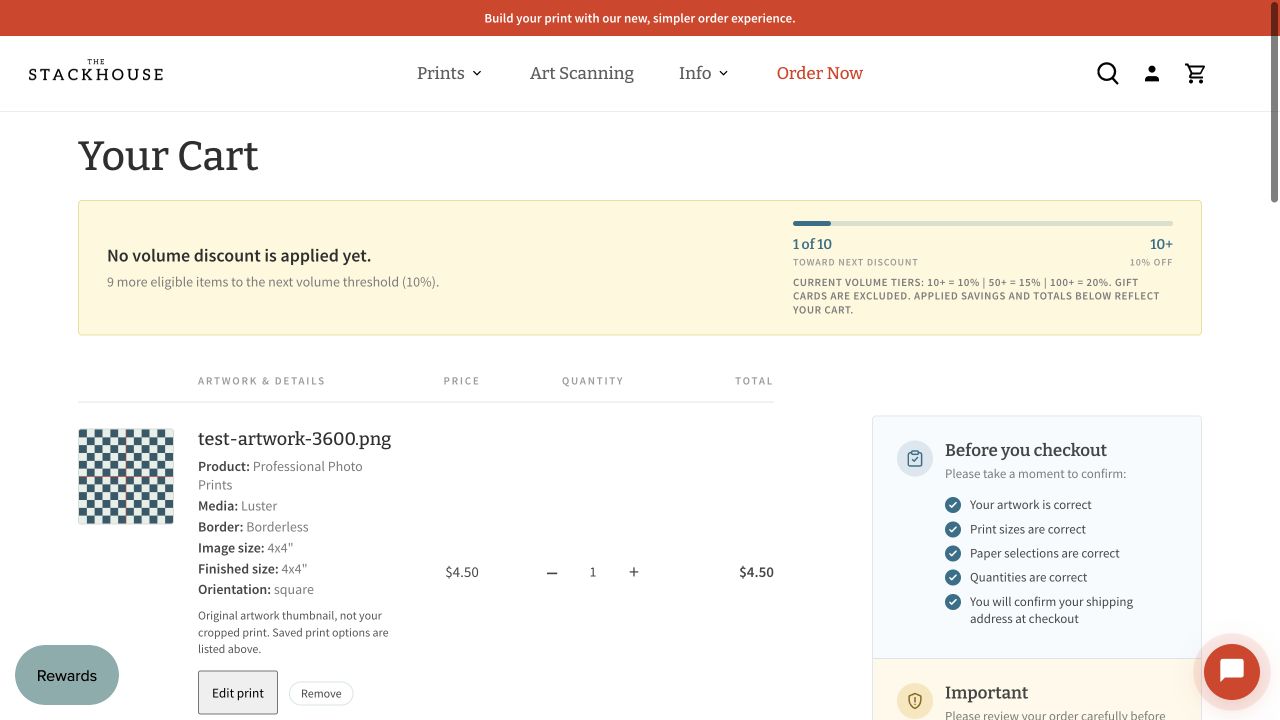Screen dimensions: 1280x720
Task: Click 'No volume discount is applied yet.' text
Action: coord(239,255)
